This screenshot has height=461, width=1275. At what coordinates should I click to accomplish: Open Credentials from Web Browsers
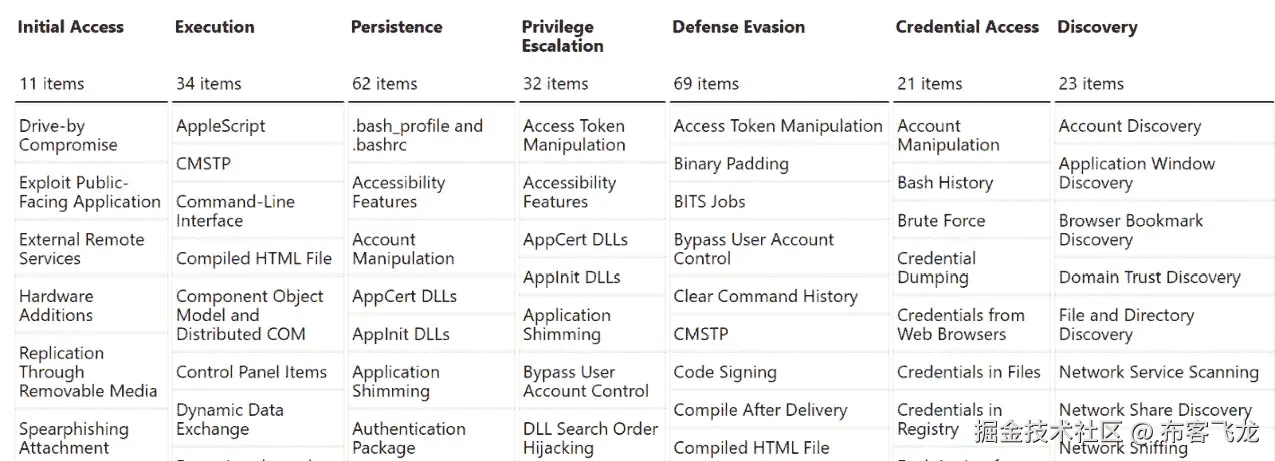(x=960, y=324)
